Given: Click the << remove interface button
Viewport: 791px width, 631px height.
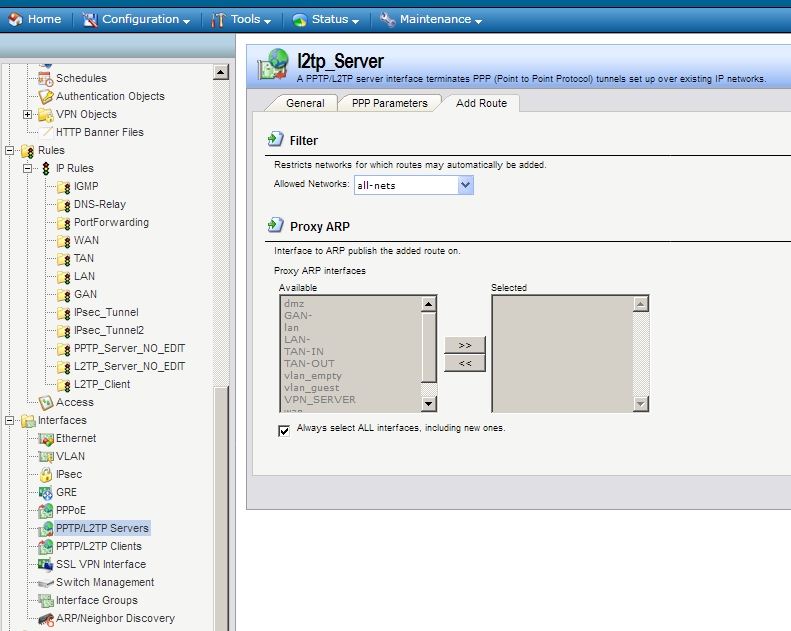Looking at the screenshot, I should click(x=465, y=363).
